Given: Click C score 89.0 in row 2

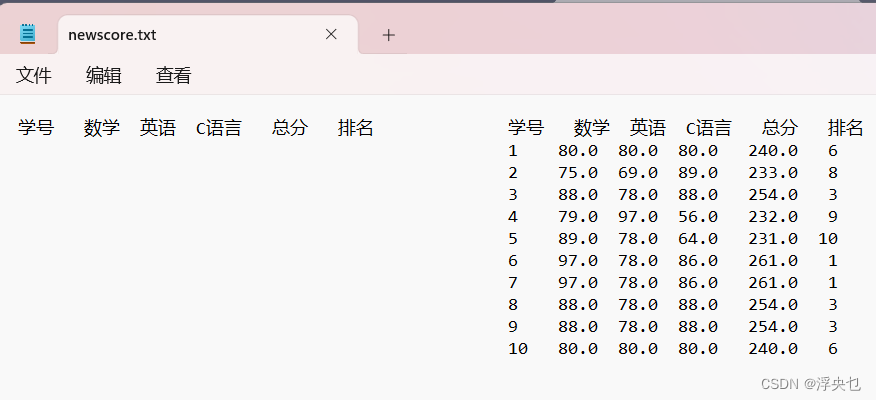Looking at the screenshot, I should [x=698, y=173].
